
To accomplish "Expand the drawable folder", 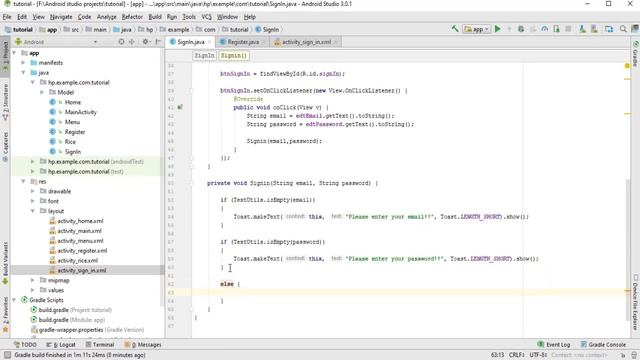I will pos(33,191).
